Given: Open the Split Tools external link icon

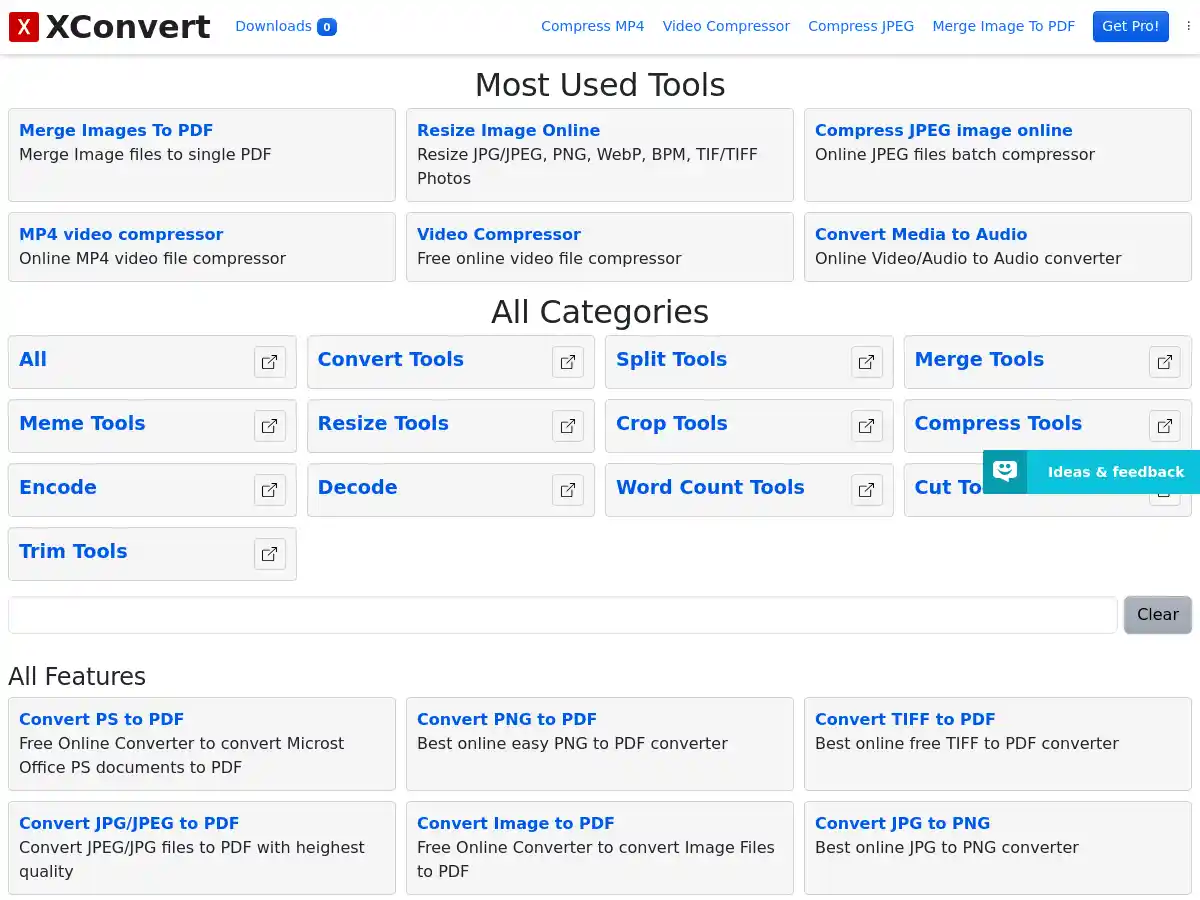Looking at the screenshot, I should pos(866,362).
